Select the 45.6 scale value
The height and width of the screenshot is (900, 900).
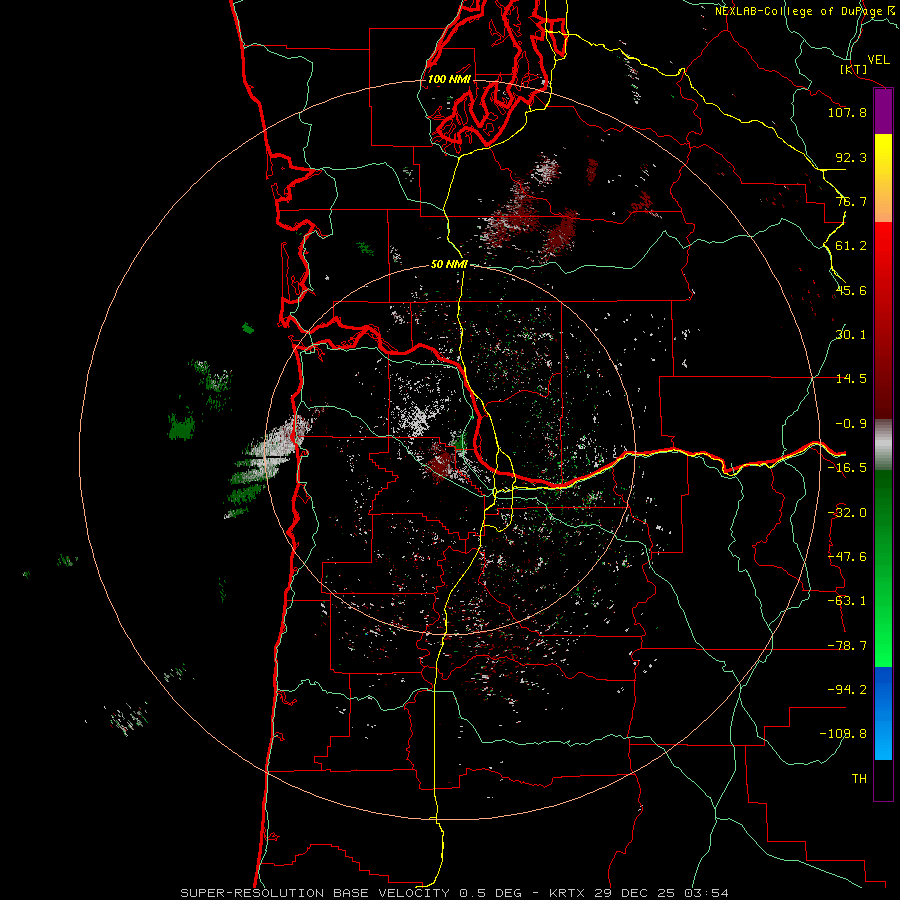(x=851, y=290)
